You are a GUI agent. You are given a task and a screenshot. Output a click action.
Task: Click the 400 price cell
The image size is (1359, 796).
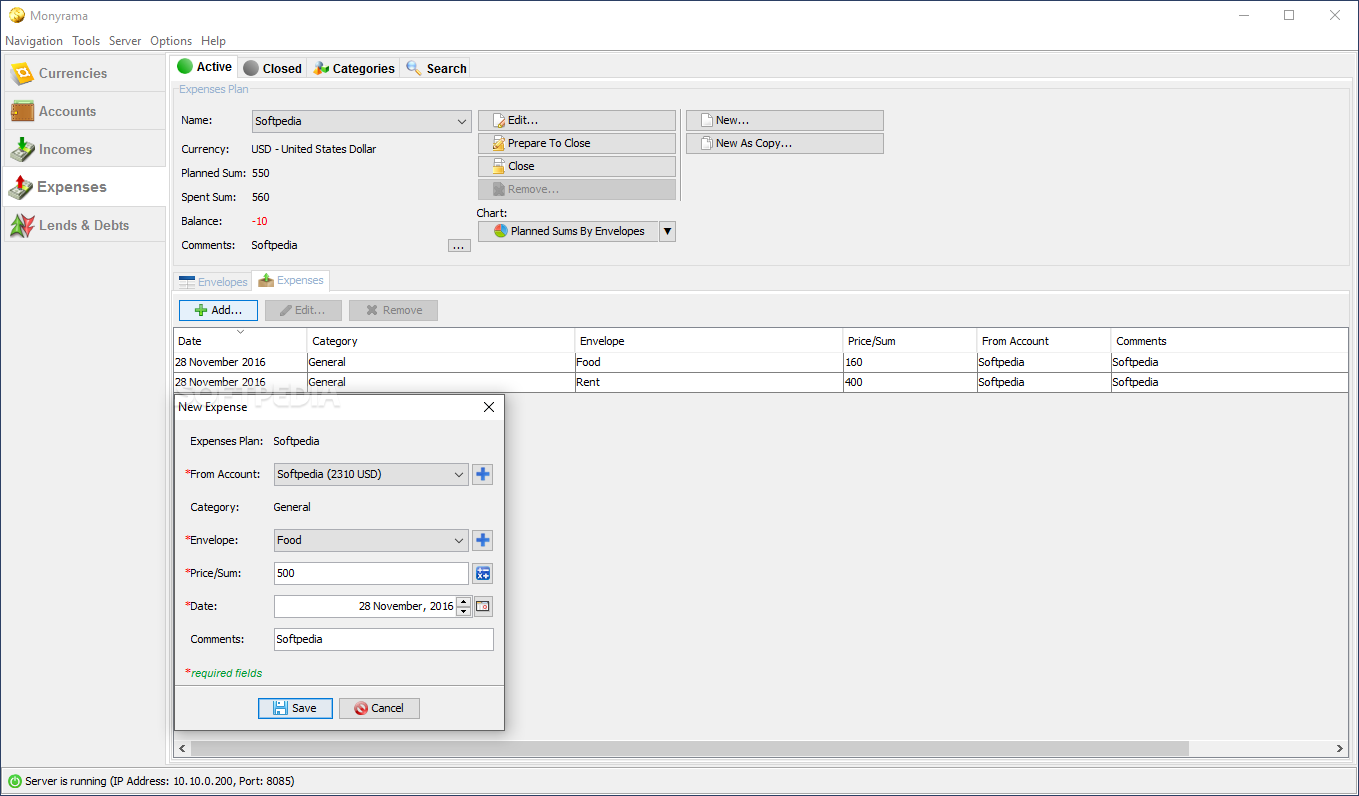pyautogui.click(x=910, y=382)
